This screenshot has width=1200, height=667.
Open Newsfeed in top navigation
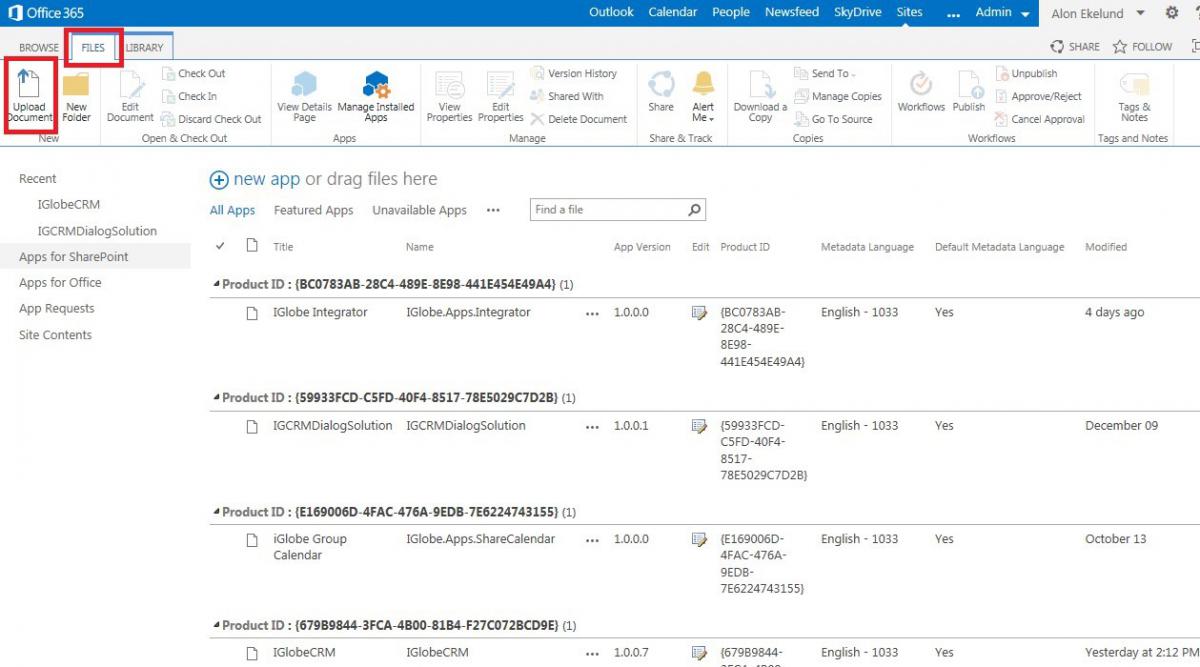pyautogui.click(x=792, y=12)
